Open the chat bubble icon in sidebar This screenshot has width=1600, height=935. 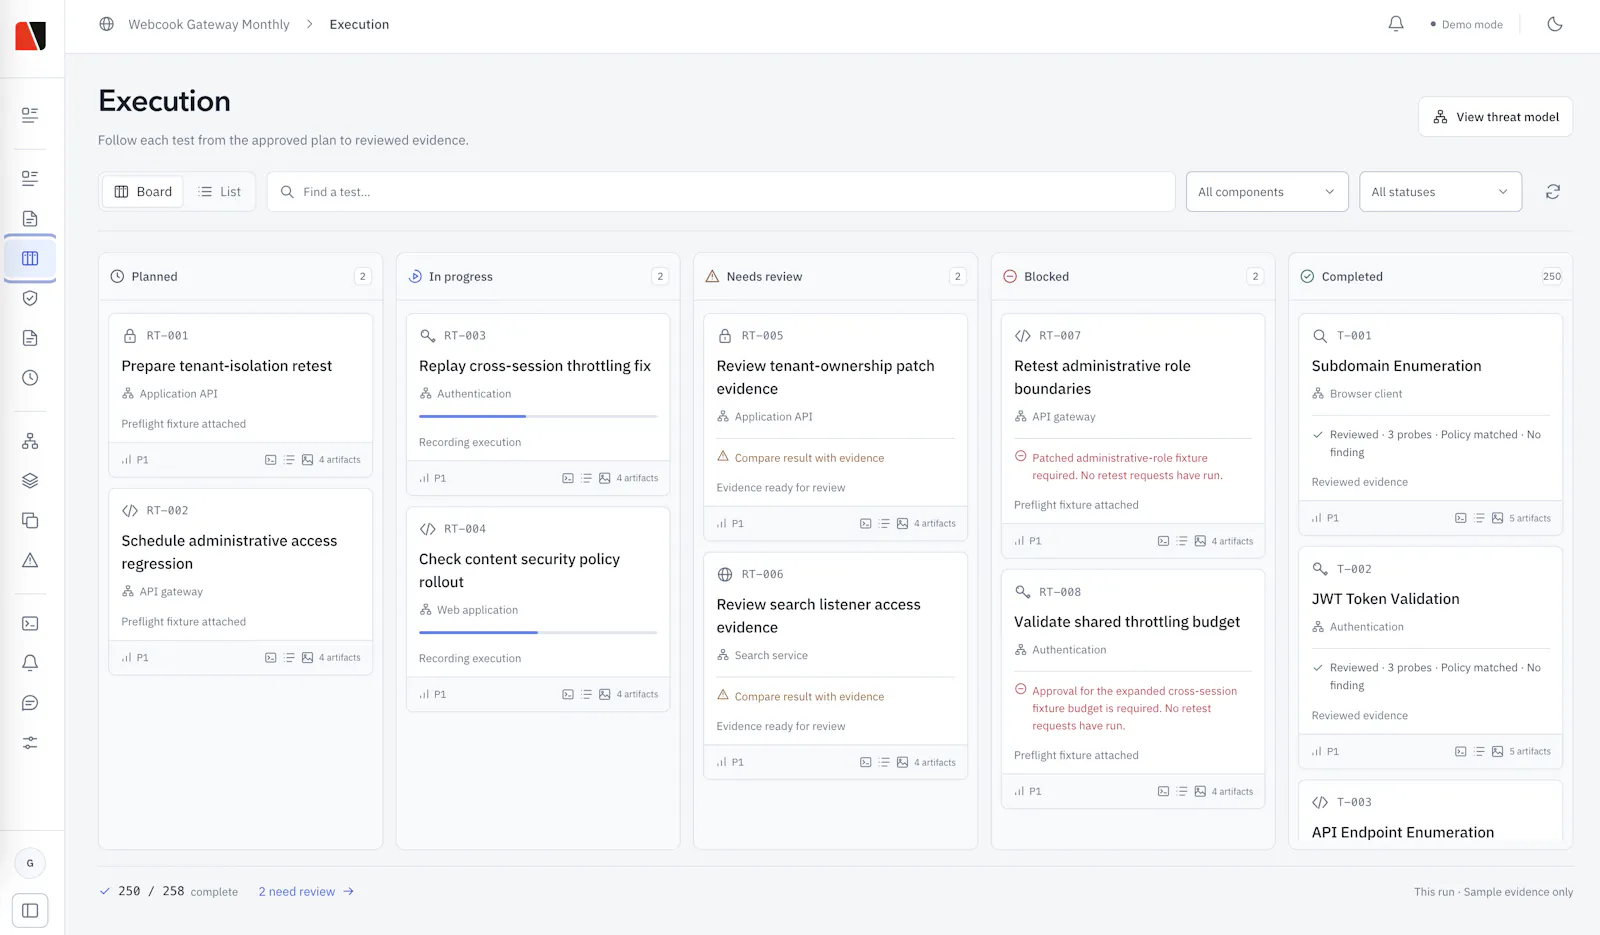(30, 703)
